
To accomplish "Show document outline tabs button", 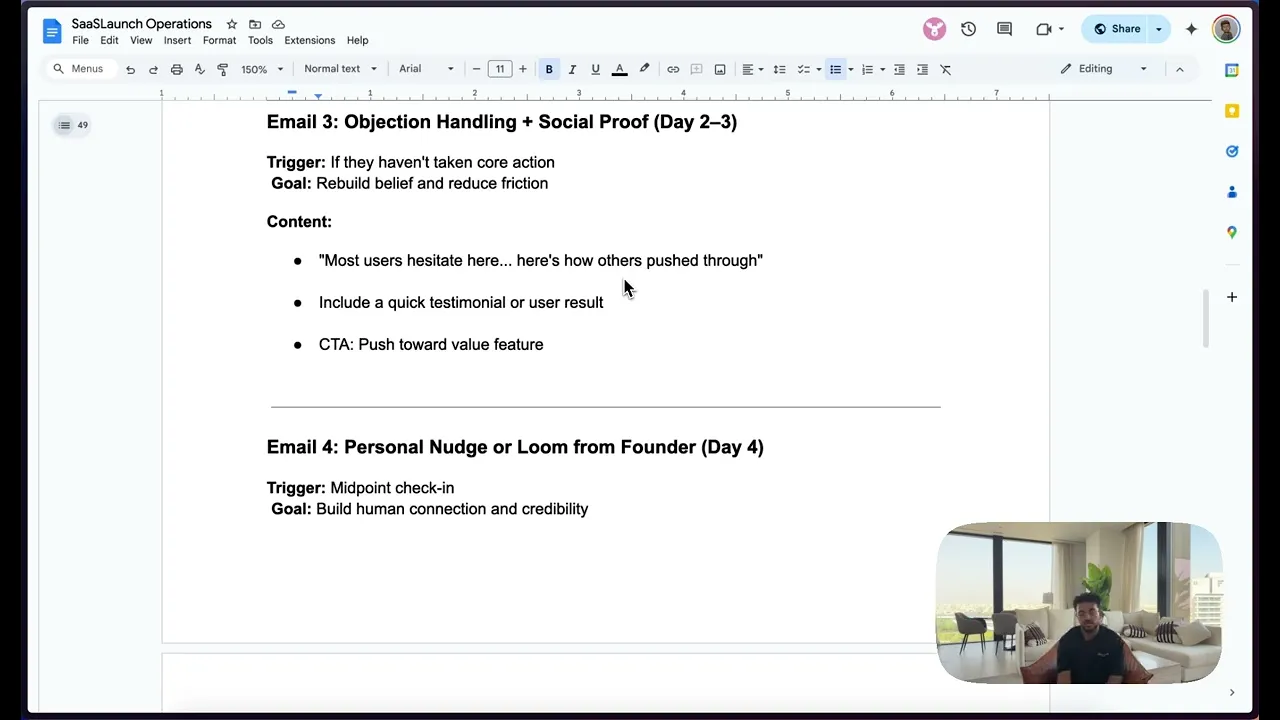I will pyautogui.click(x=72, y=125).
